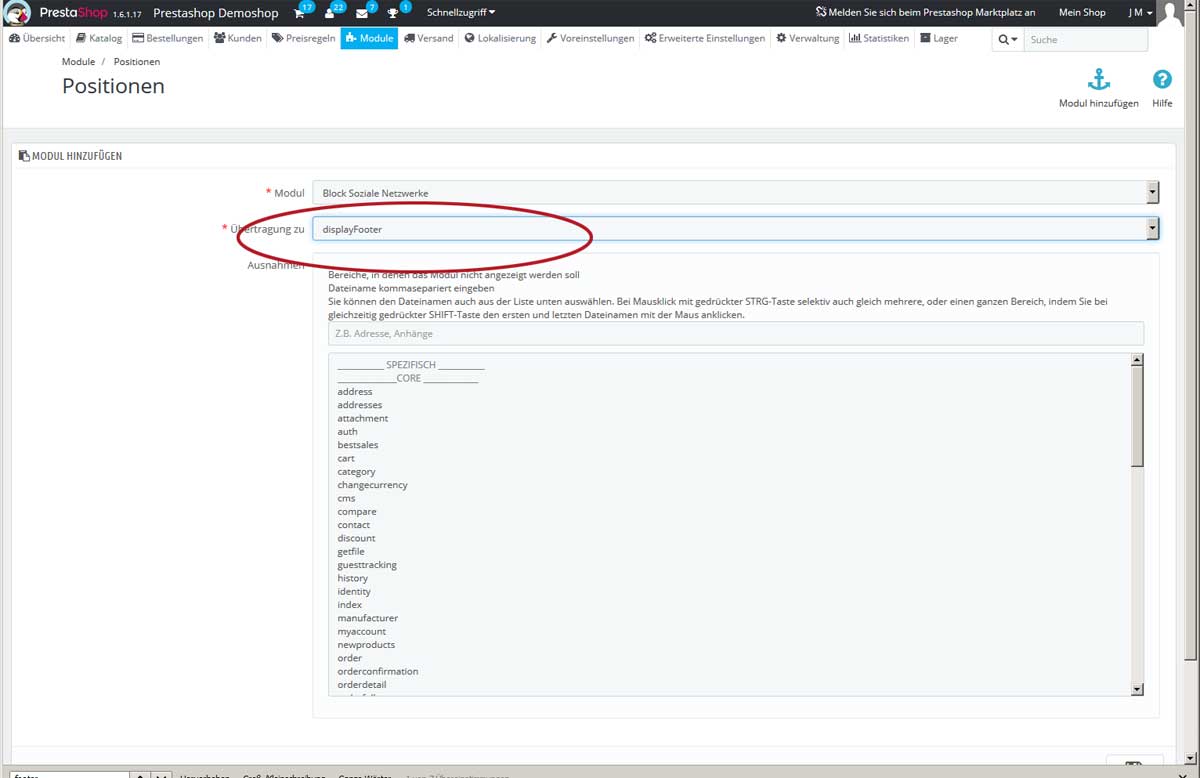Select 'index' in the file list
Image resolution: width=1200 pixels, height=778 pixels.
[x=350, y=605]
